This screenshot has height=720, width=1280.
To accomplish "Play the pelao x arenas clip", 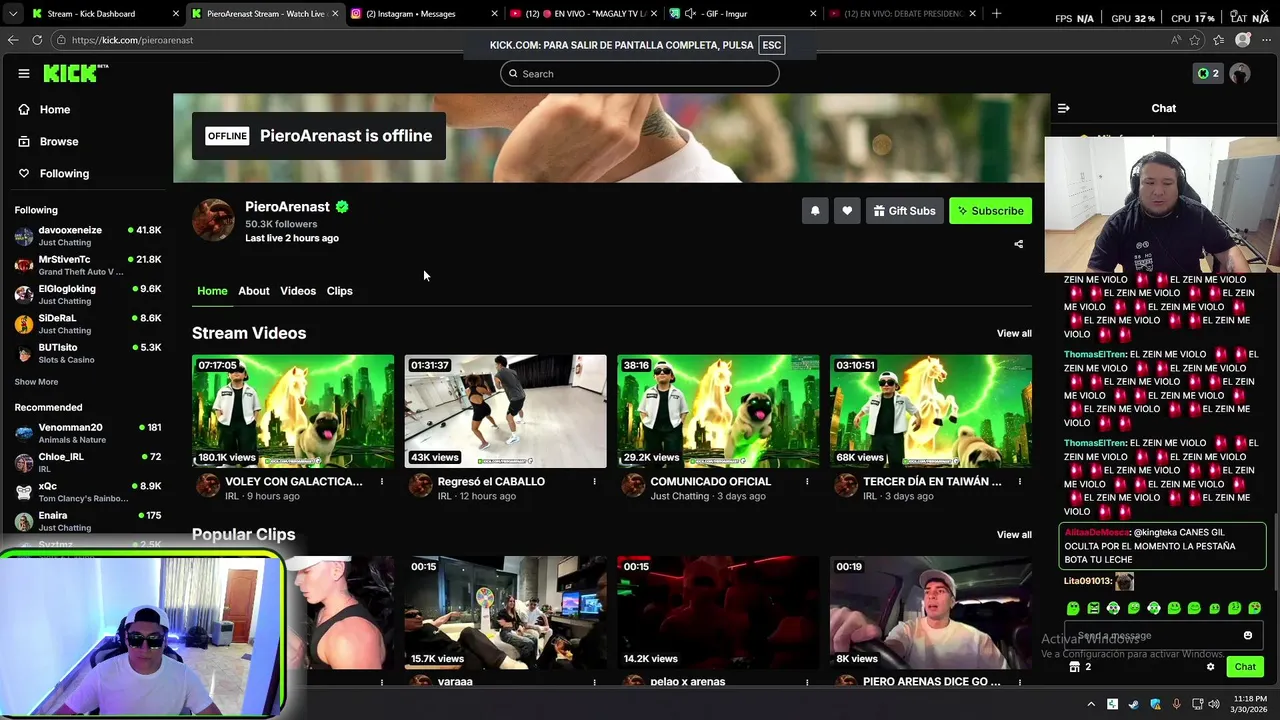I will 718,612.
